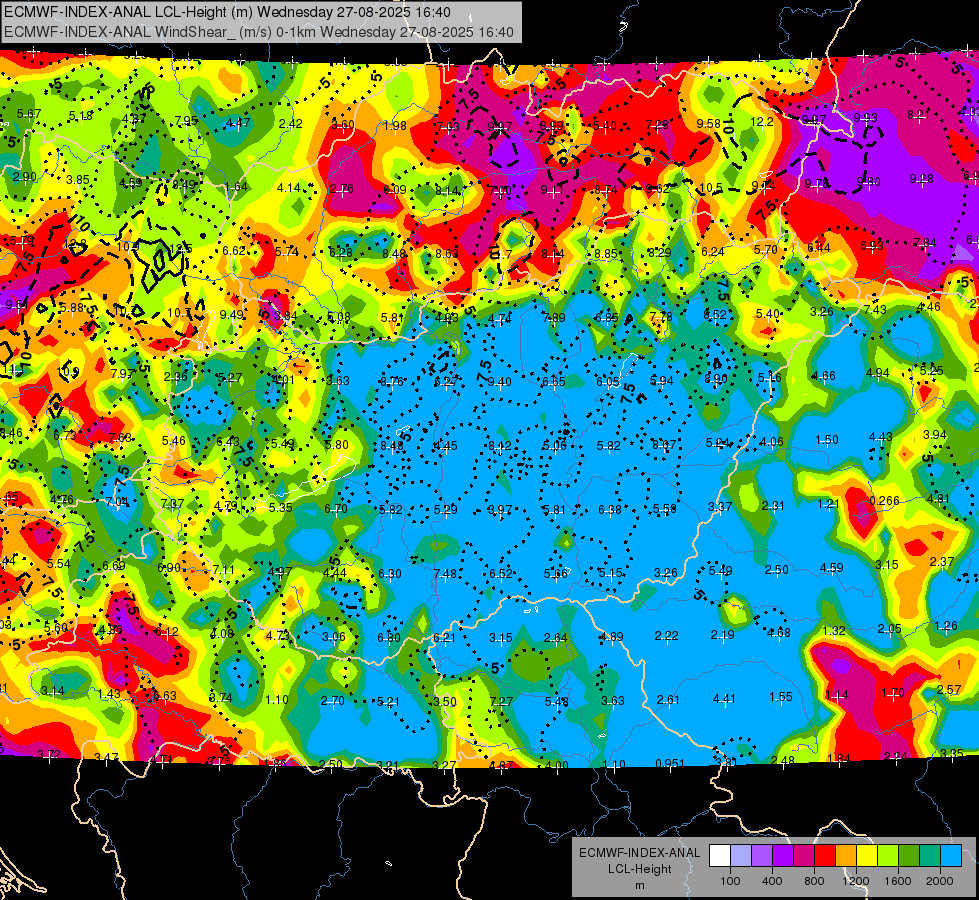979x900 pixels.
Task: Click the legend unit label m
Action: (x=639, y=886)
